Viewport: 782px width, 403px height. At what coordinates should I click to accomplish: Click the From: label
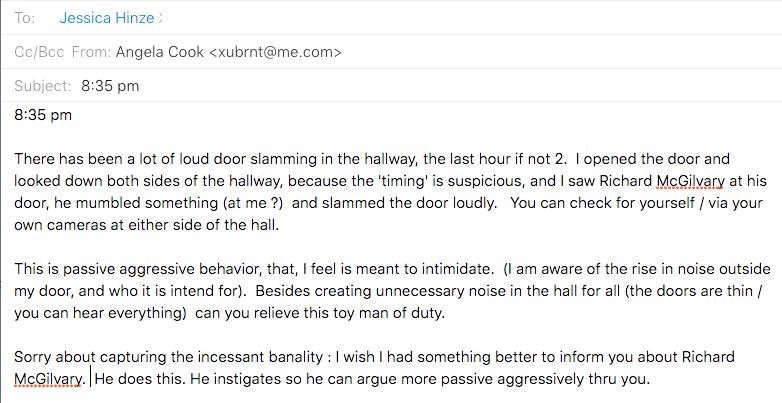pyautogui.click(x=91, y=52)
